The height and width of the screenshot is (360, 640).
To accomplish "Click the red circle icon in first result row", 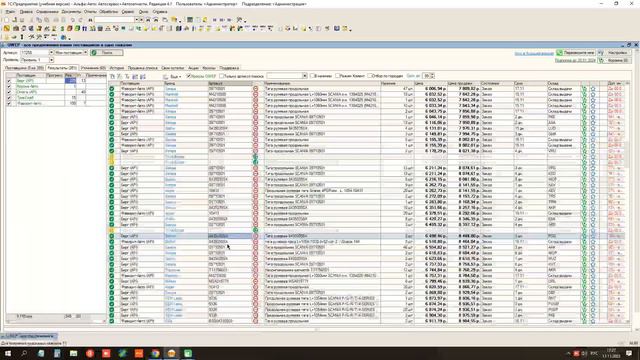I will [256, 89].
